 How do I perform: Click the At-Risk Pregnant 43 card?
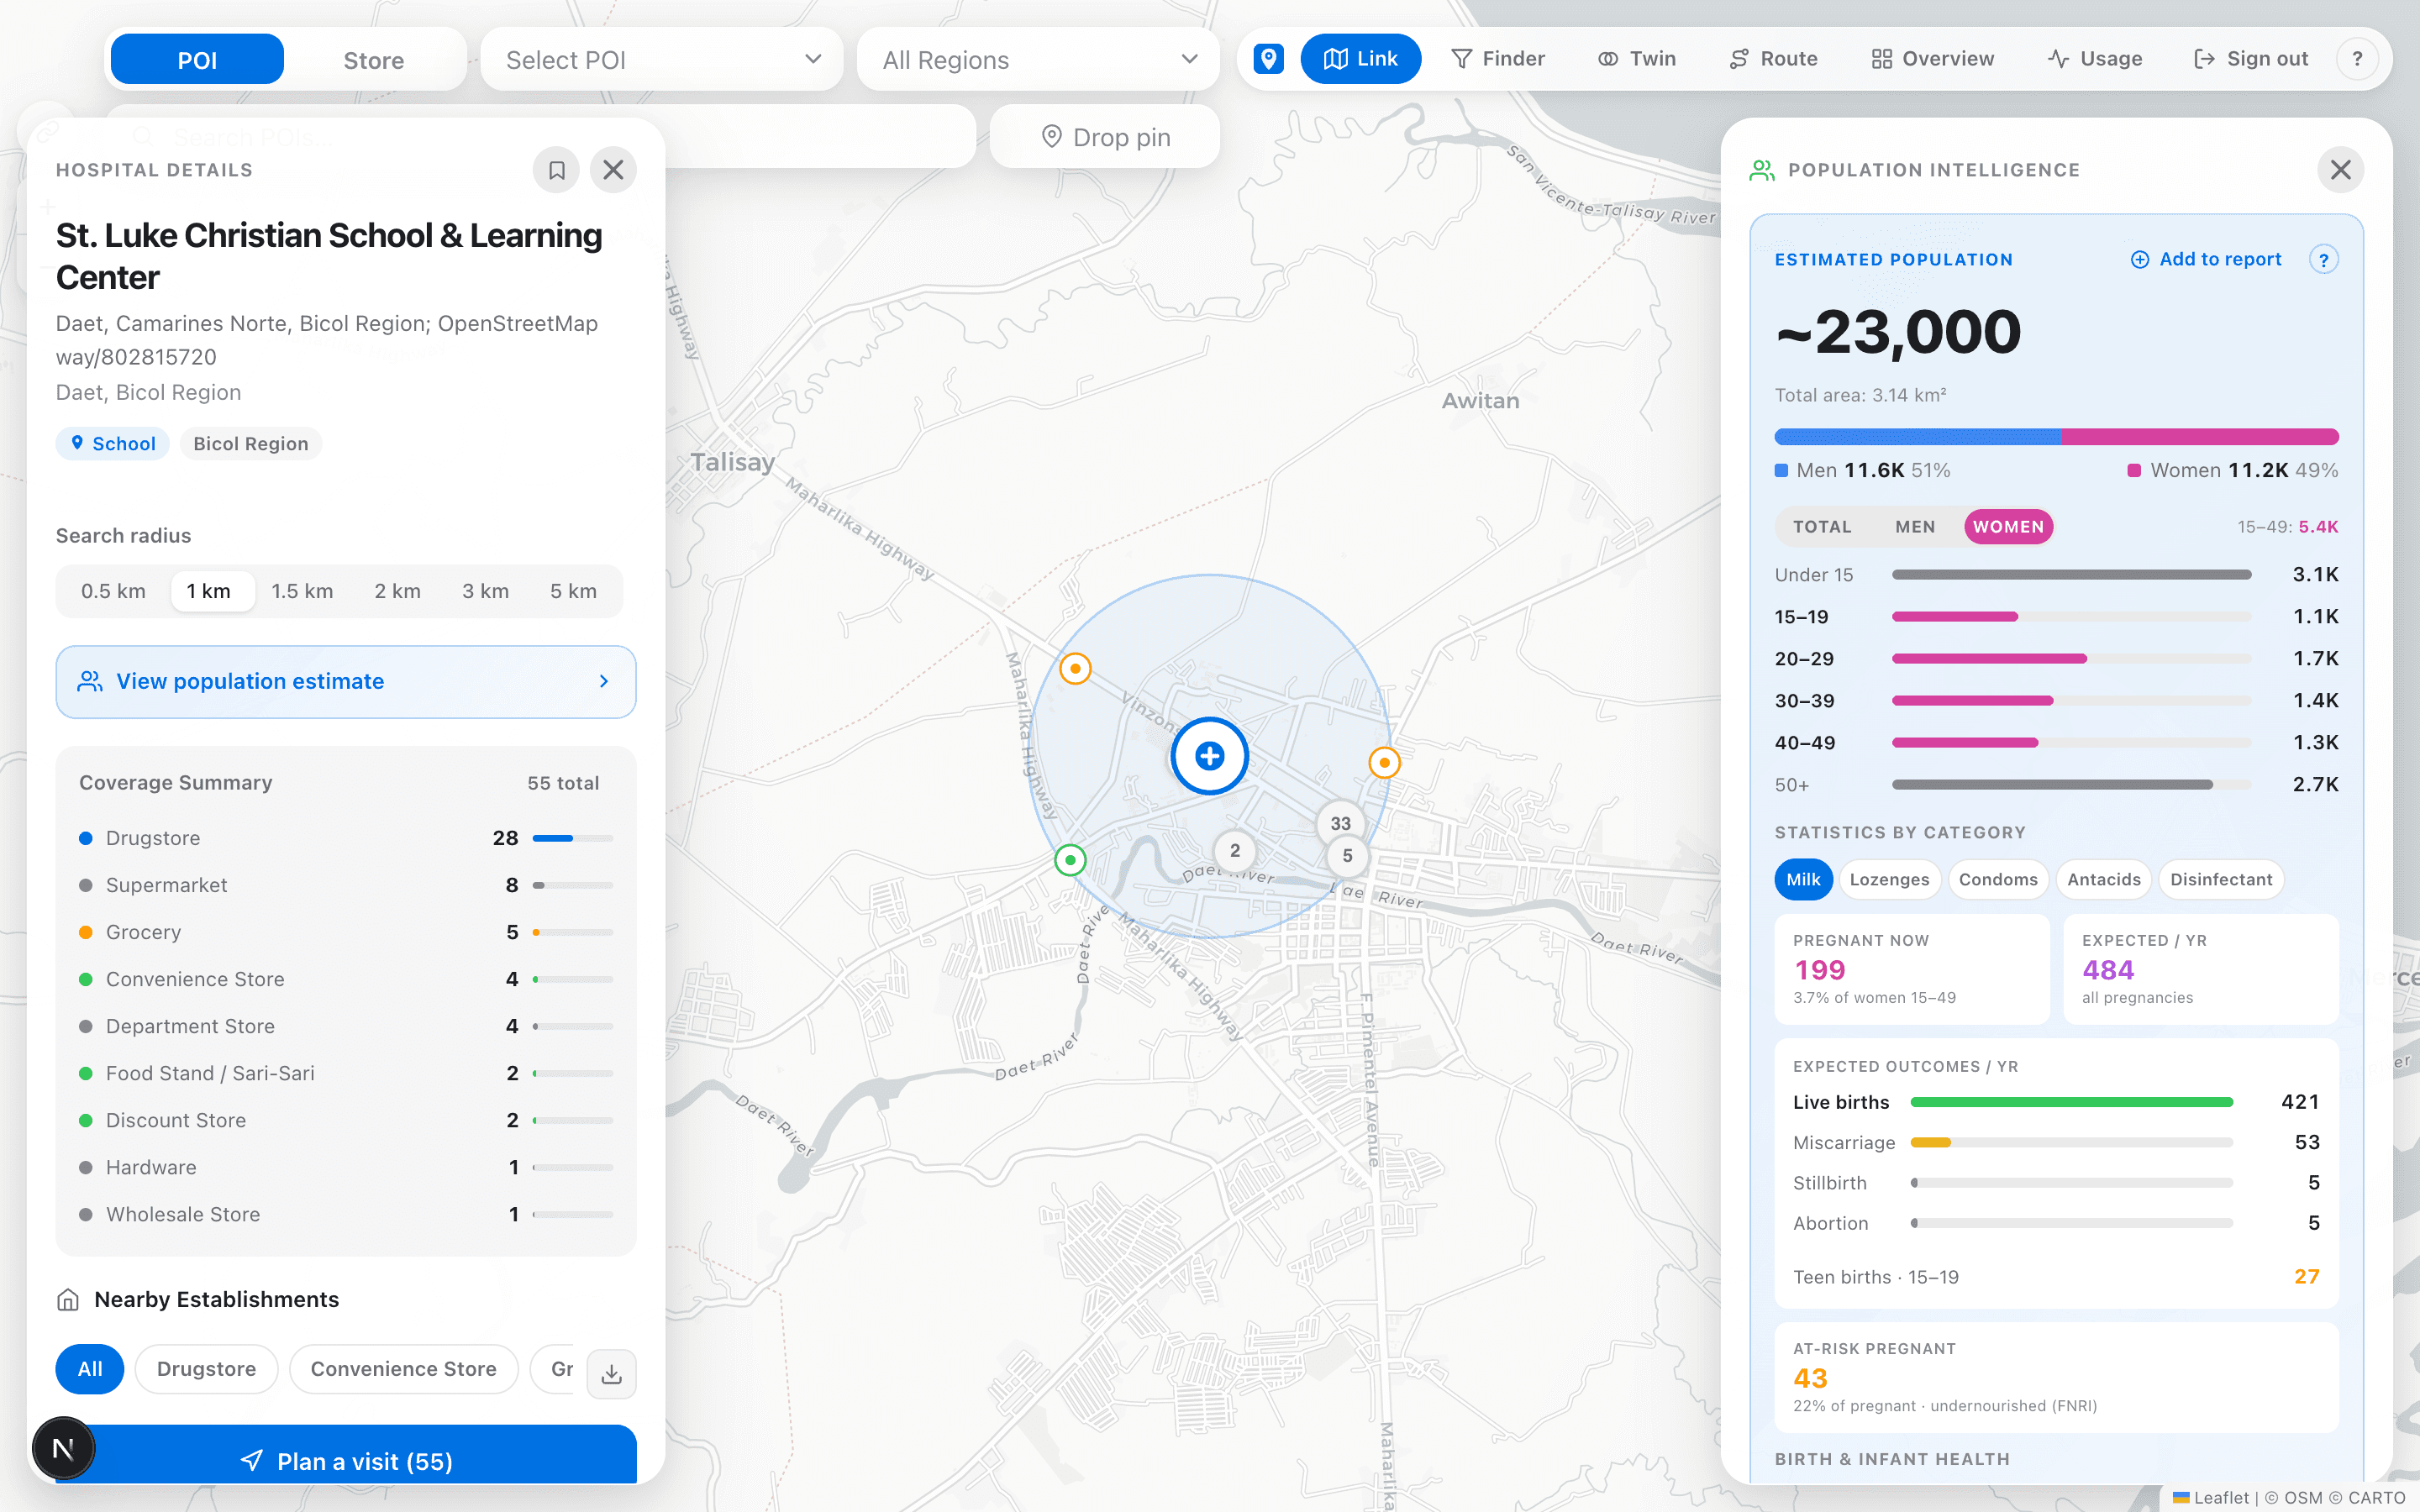tap(2056, 1378)
